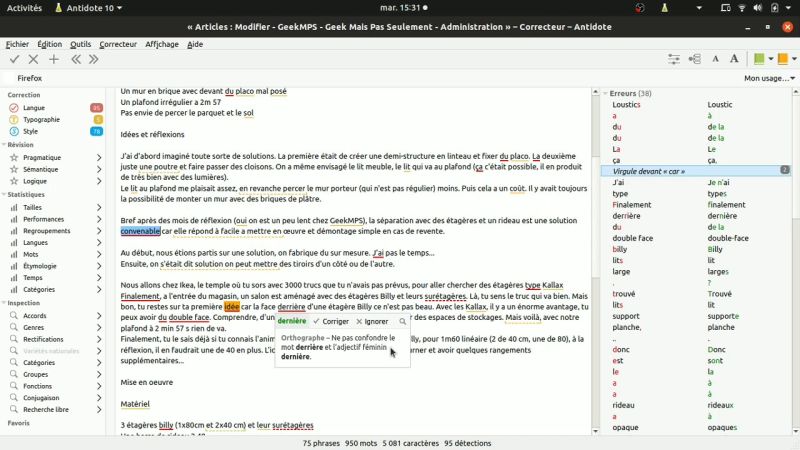This screenshot has height=450, width=800.
Task: Open the Activités overview
Action: pos(24,8)
